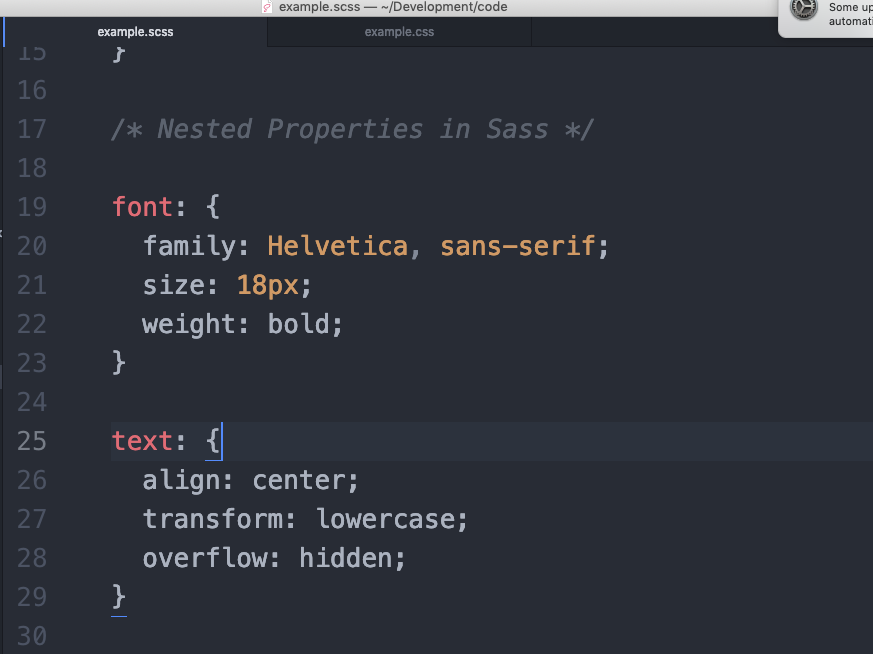Select line number 19 in the gutter
The width and height of the screenshot is (873, 654).
tap(32, 207)
